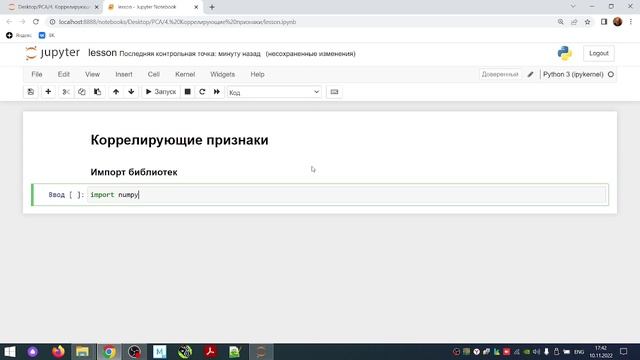Select the Импорт библиотек subheading

click(x=134, y=172)
